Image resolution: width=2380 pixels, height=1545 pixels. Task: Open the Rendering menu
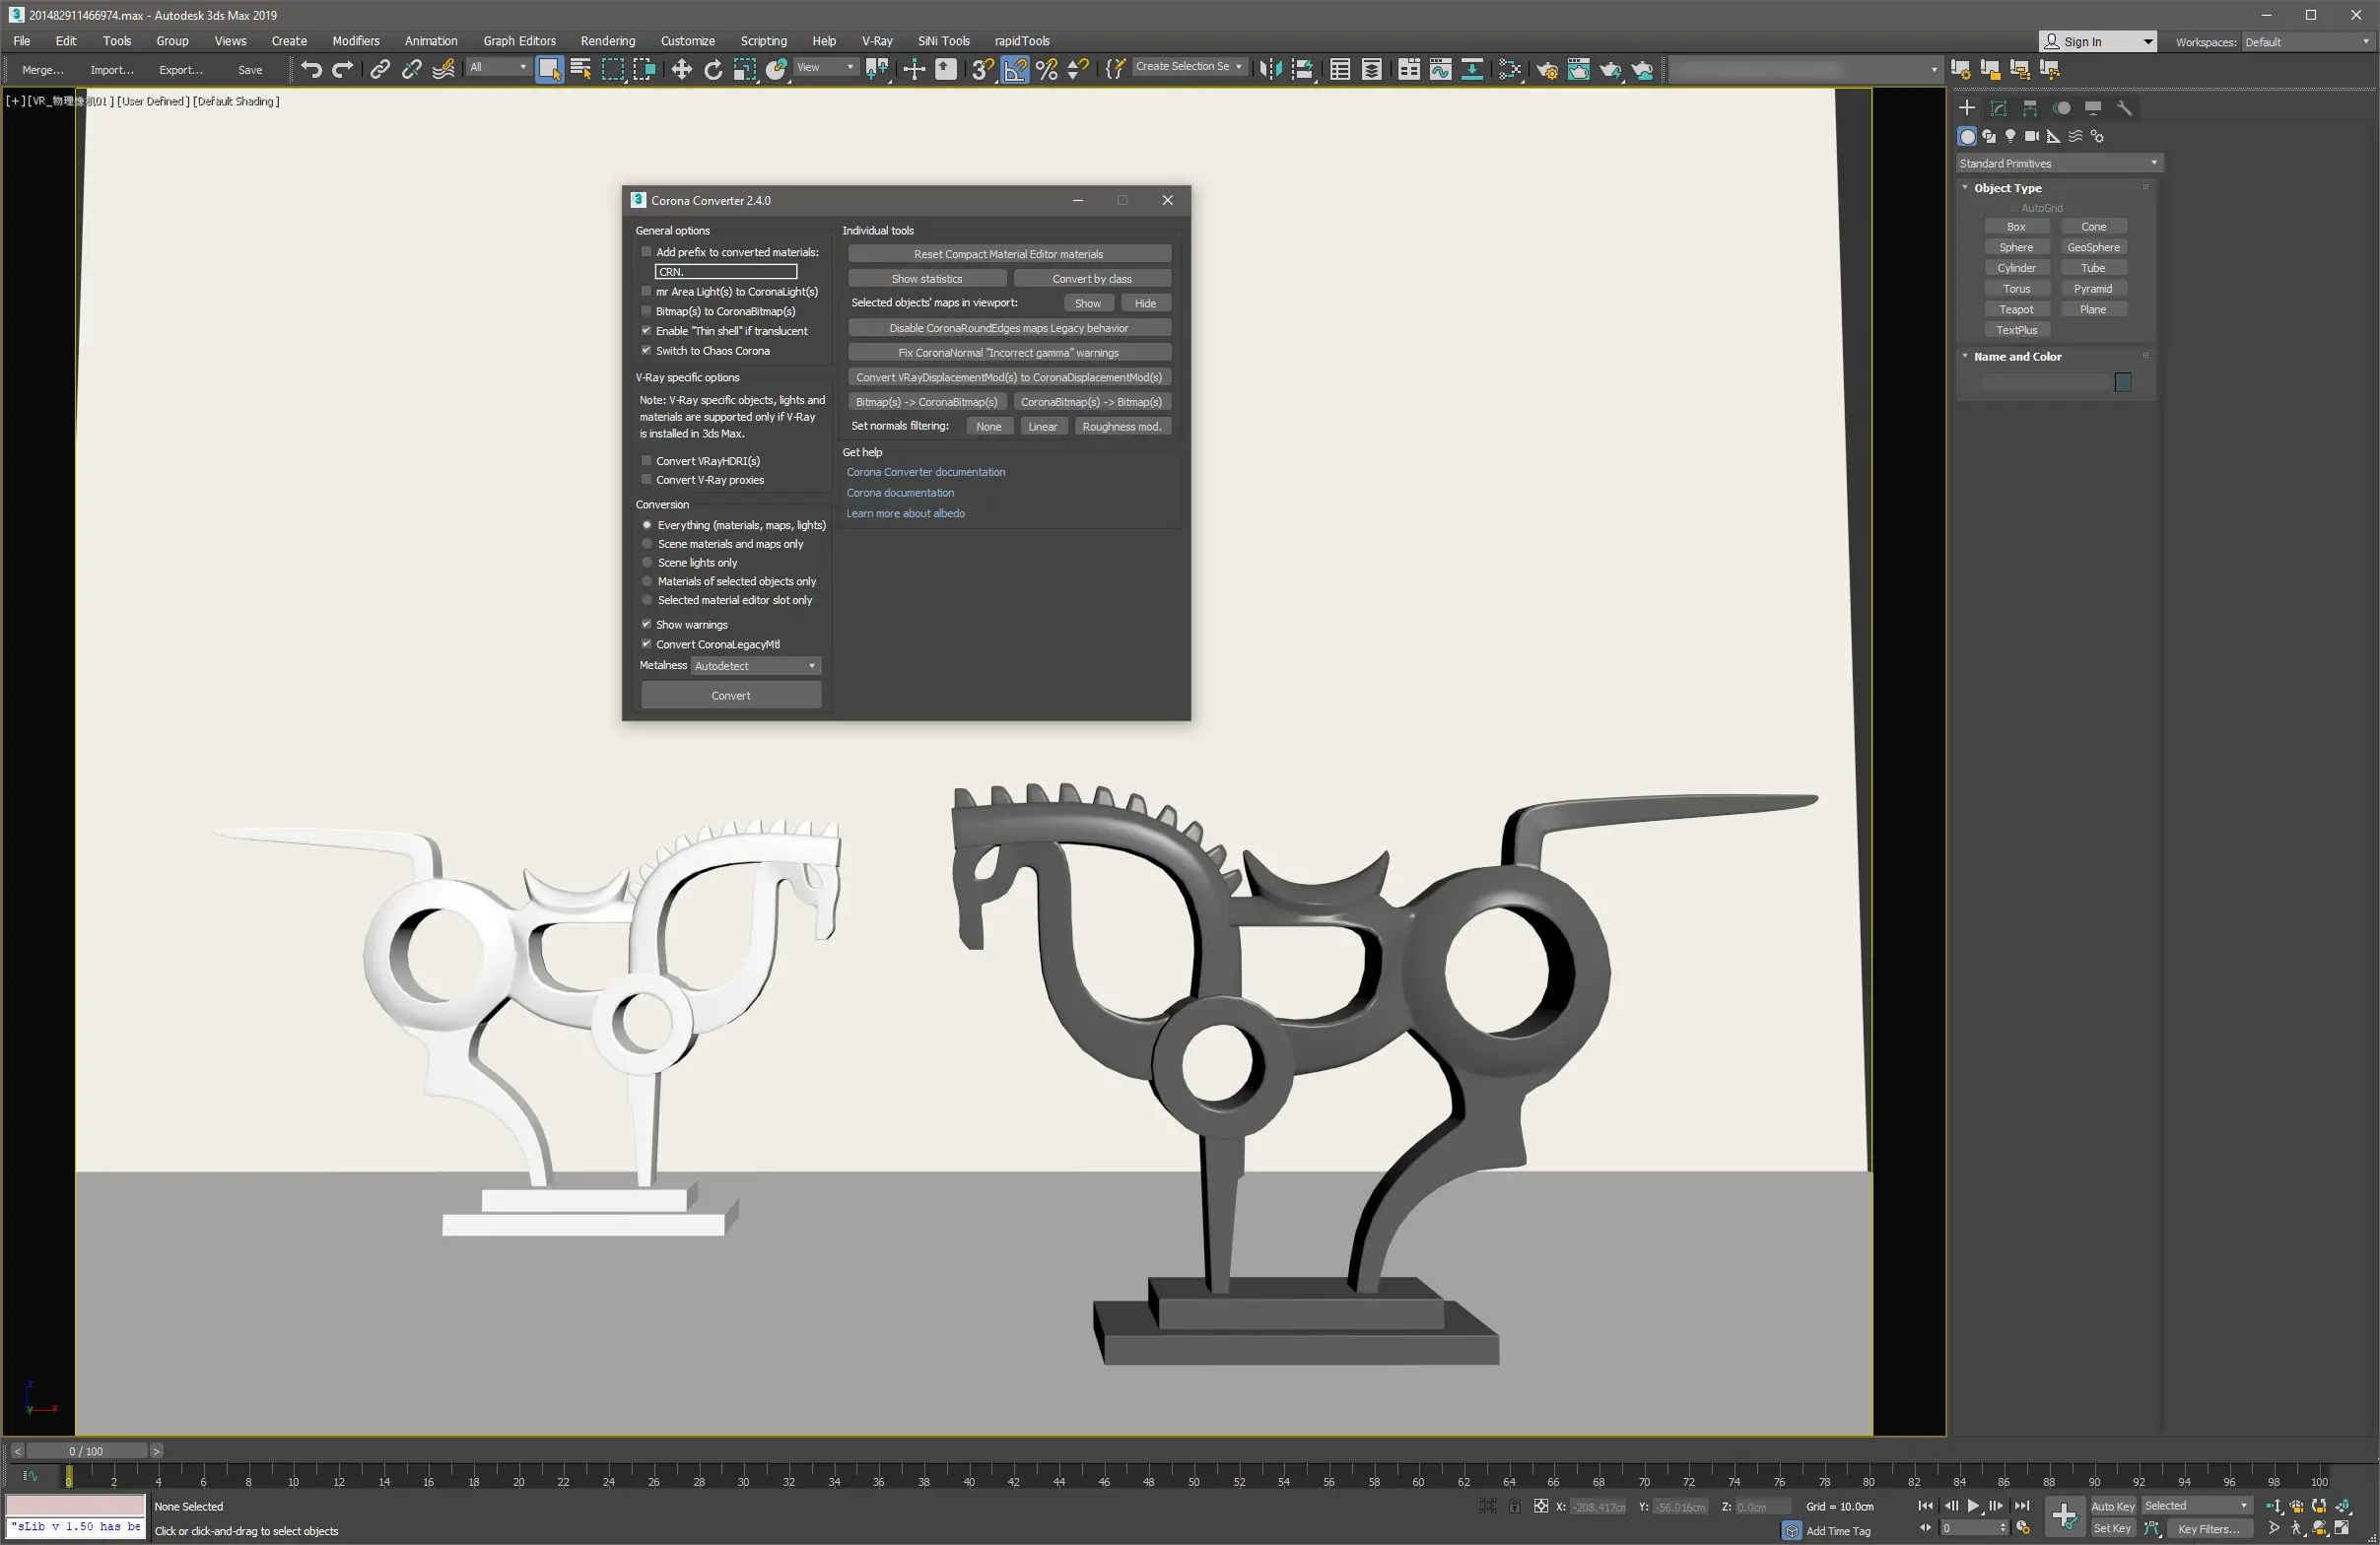608,41
